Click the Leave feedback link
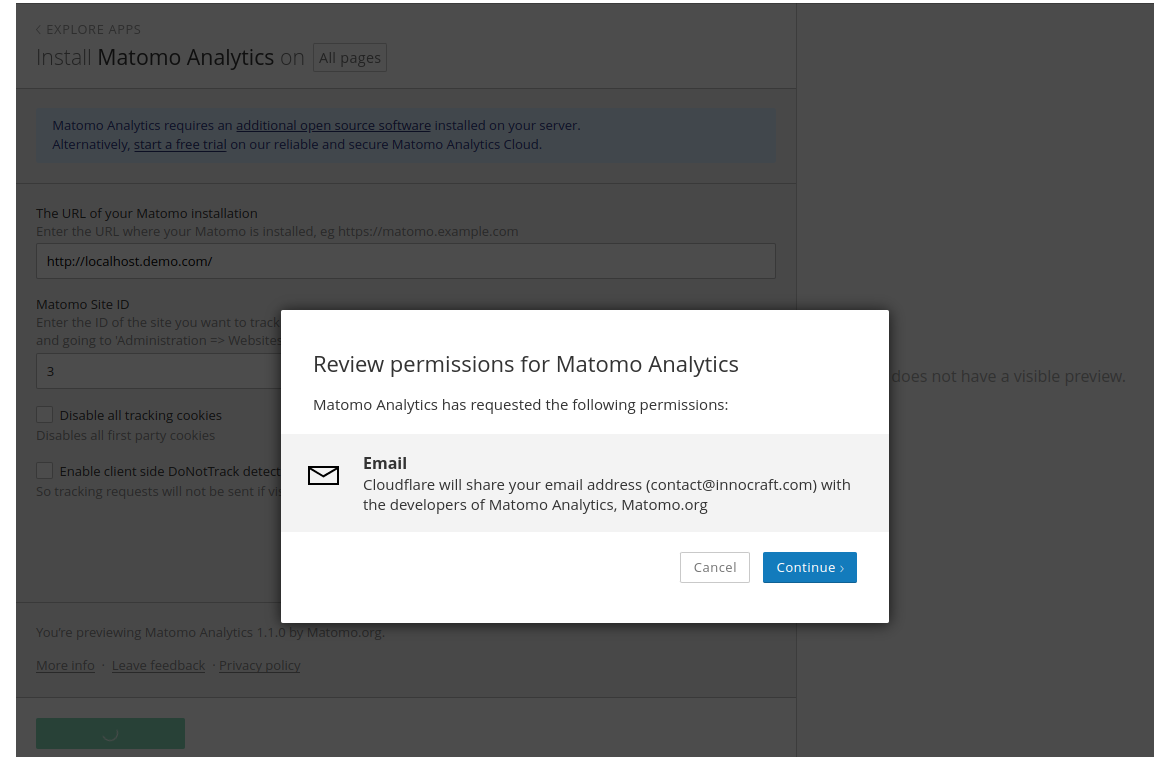Viewport: 1155px width, 757px height. [158, 666]
